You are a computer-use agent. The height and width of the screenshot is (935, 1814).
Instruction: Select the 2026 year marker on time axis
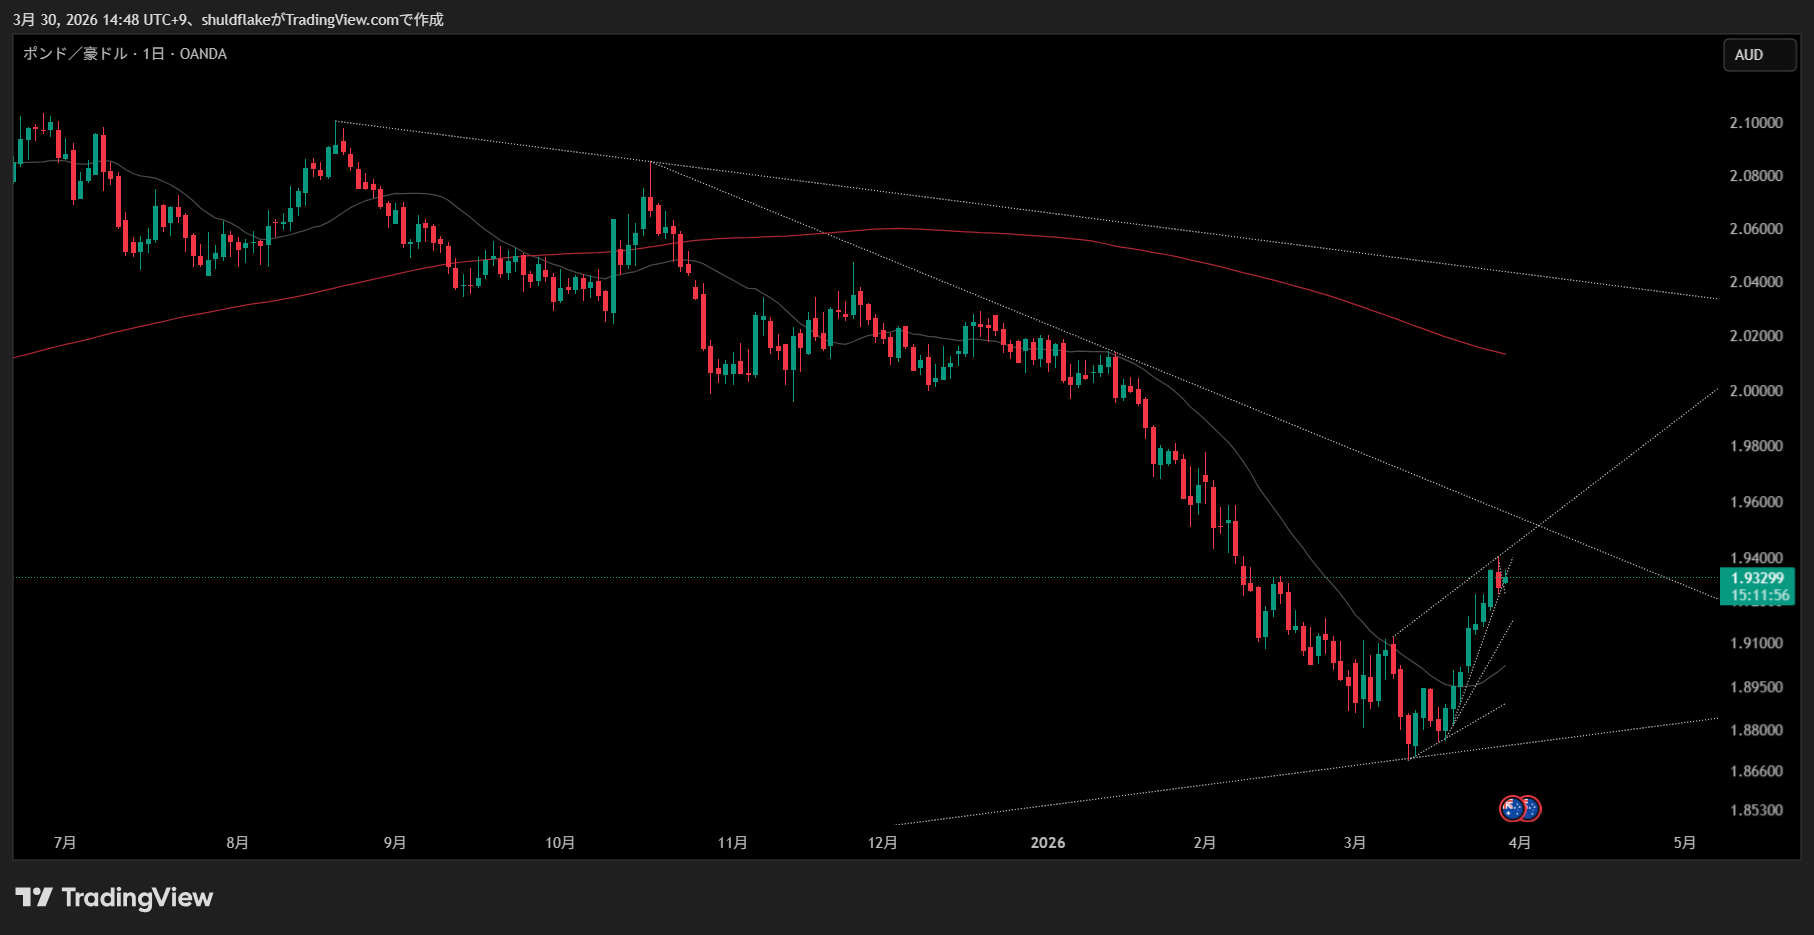(x=1047, y=843)
